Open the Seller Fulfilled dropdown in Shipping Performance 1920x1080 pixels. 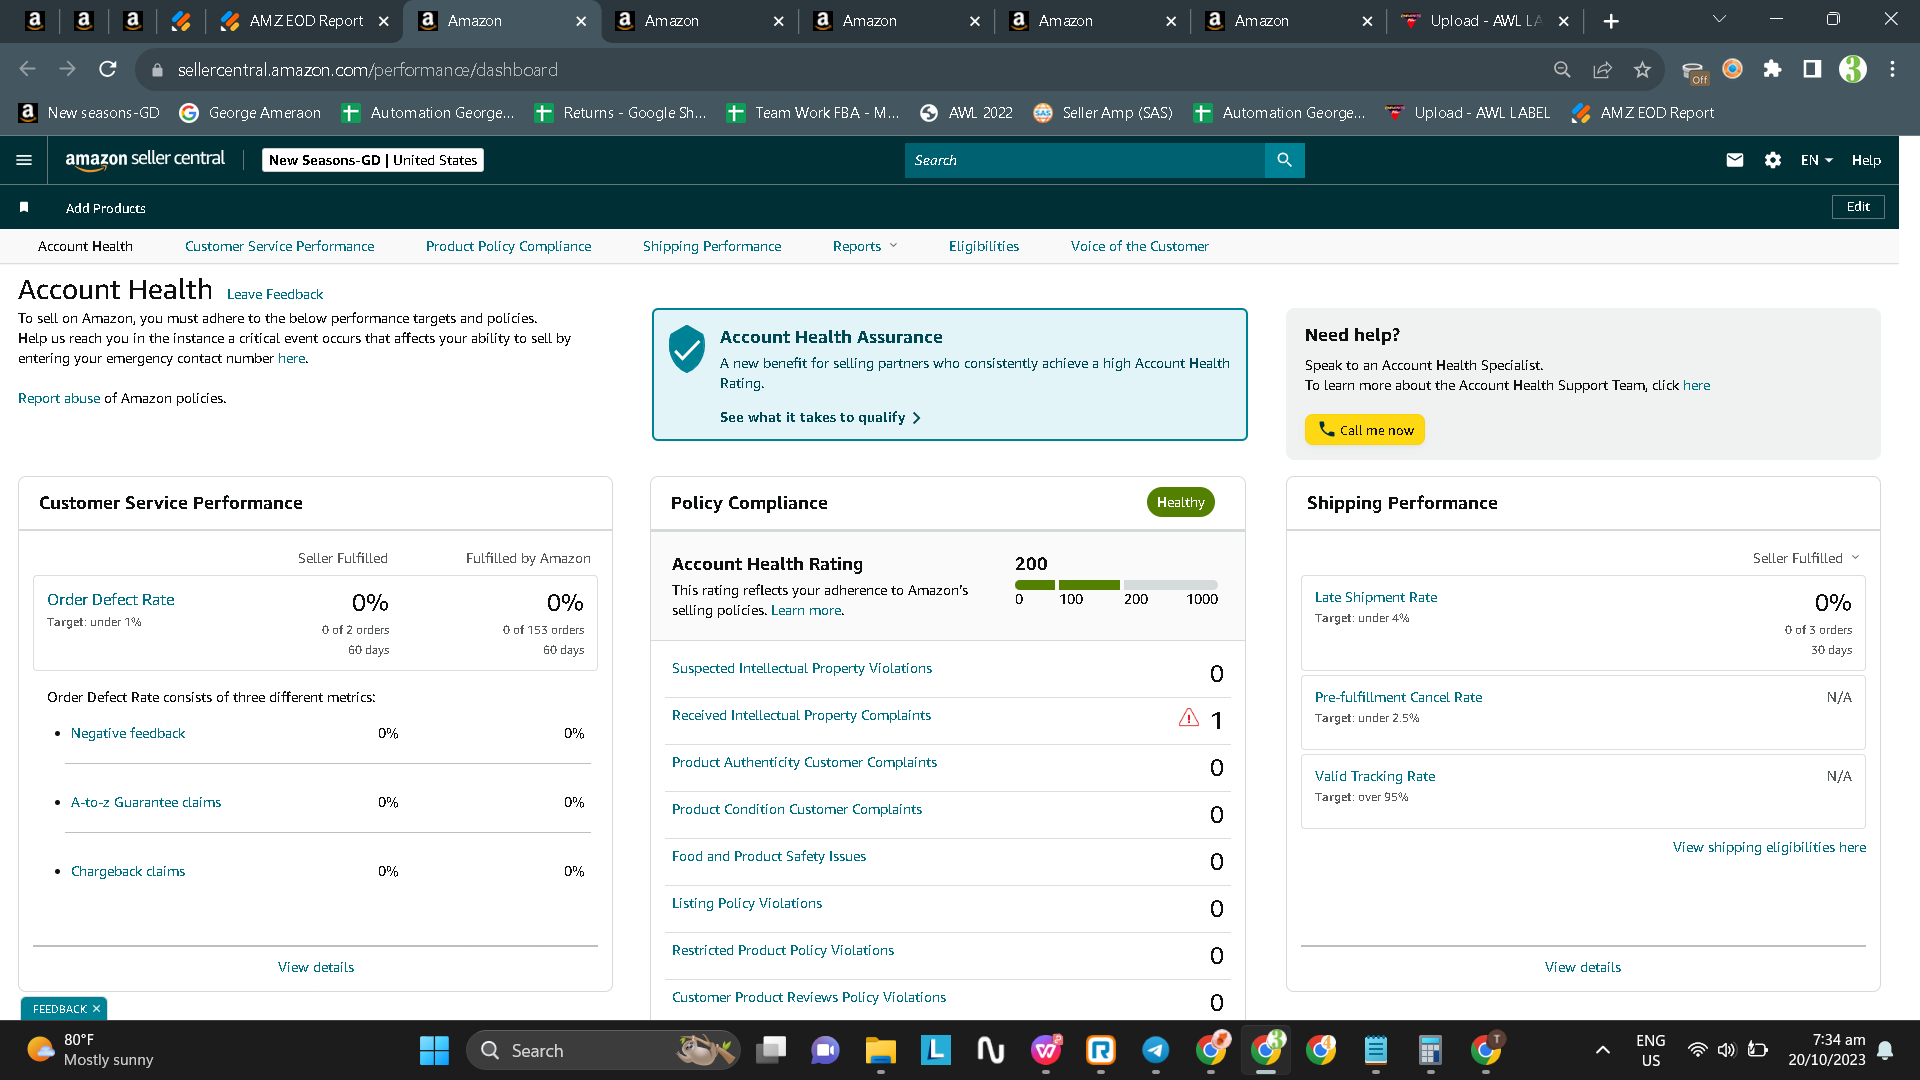(1806, 558)
